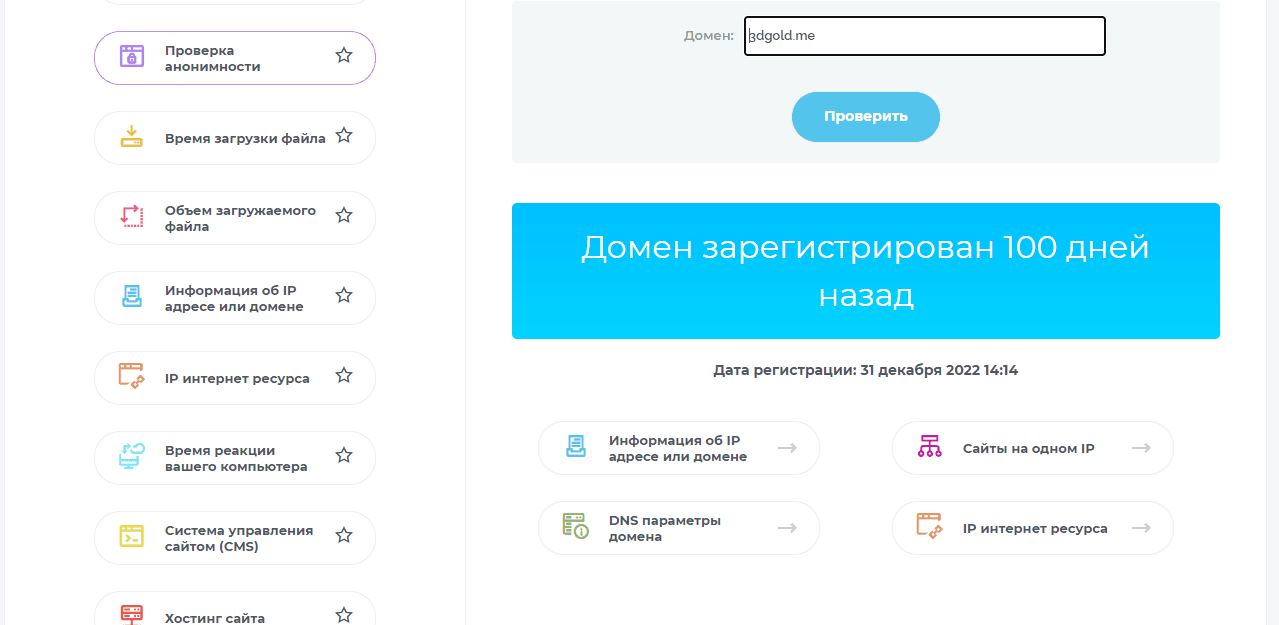Image resolution: width=1279 pixels, height=625 pixels.
Task: Open arrow beside DNS параметры домена
Action: tap(787, 528)
